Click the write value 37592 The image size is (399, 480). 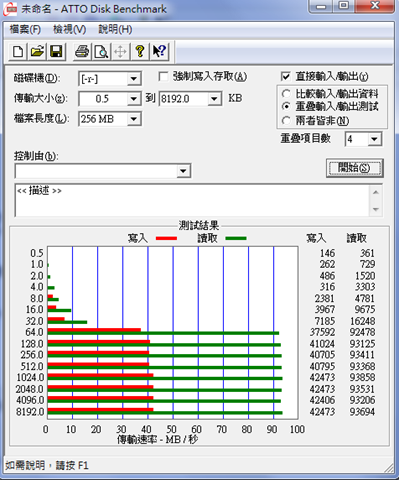(322, 332)
